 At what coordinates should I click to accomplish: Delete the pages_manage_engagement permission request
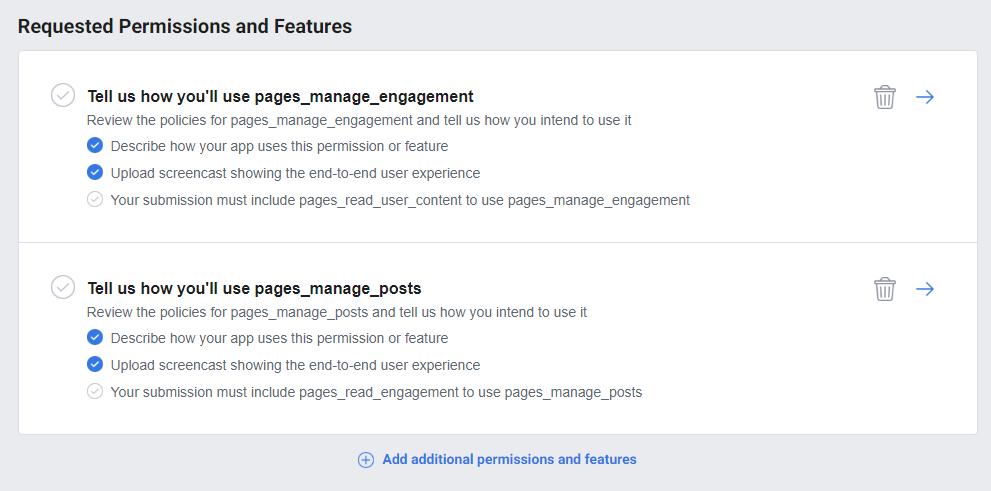(884, 97)
